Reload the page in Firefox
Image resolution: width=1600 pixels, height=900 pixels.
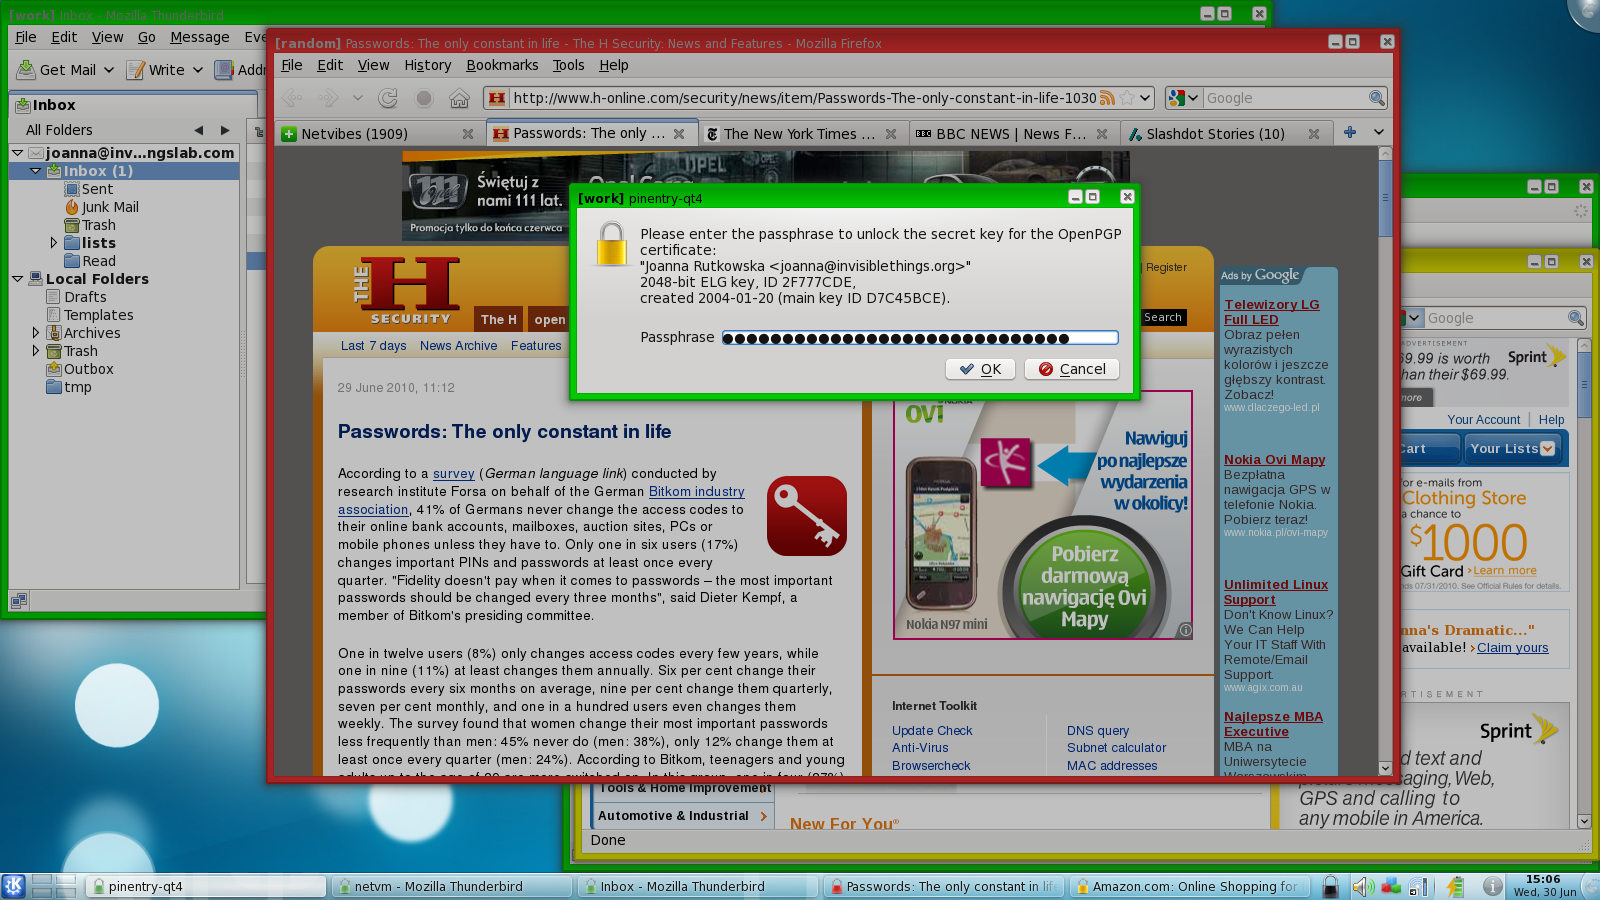tap(388, 98)
